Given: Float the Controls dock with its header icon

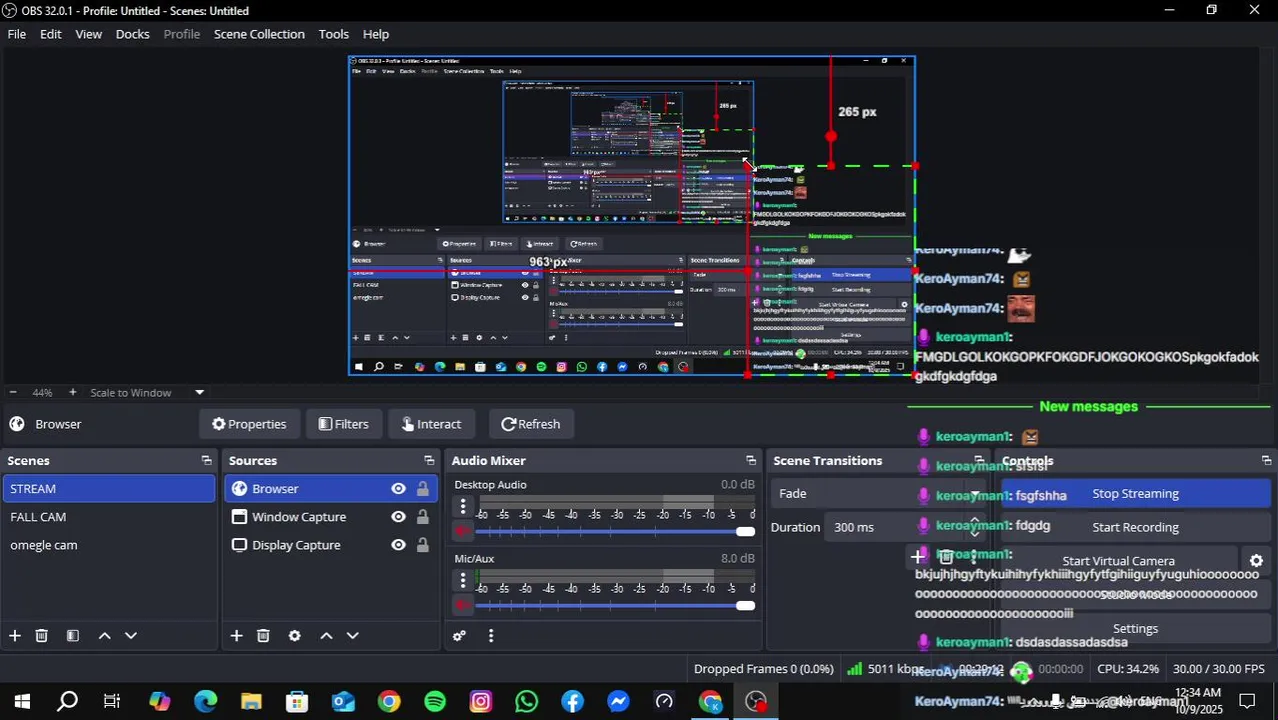Looking at the screenshot, I should coord(1266,461).
